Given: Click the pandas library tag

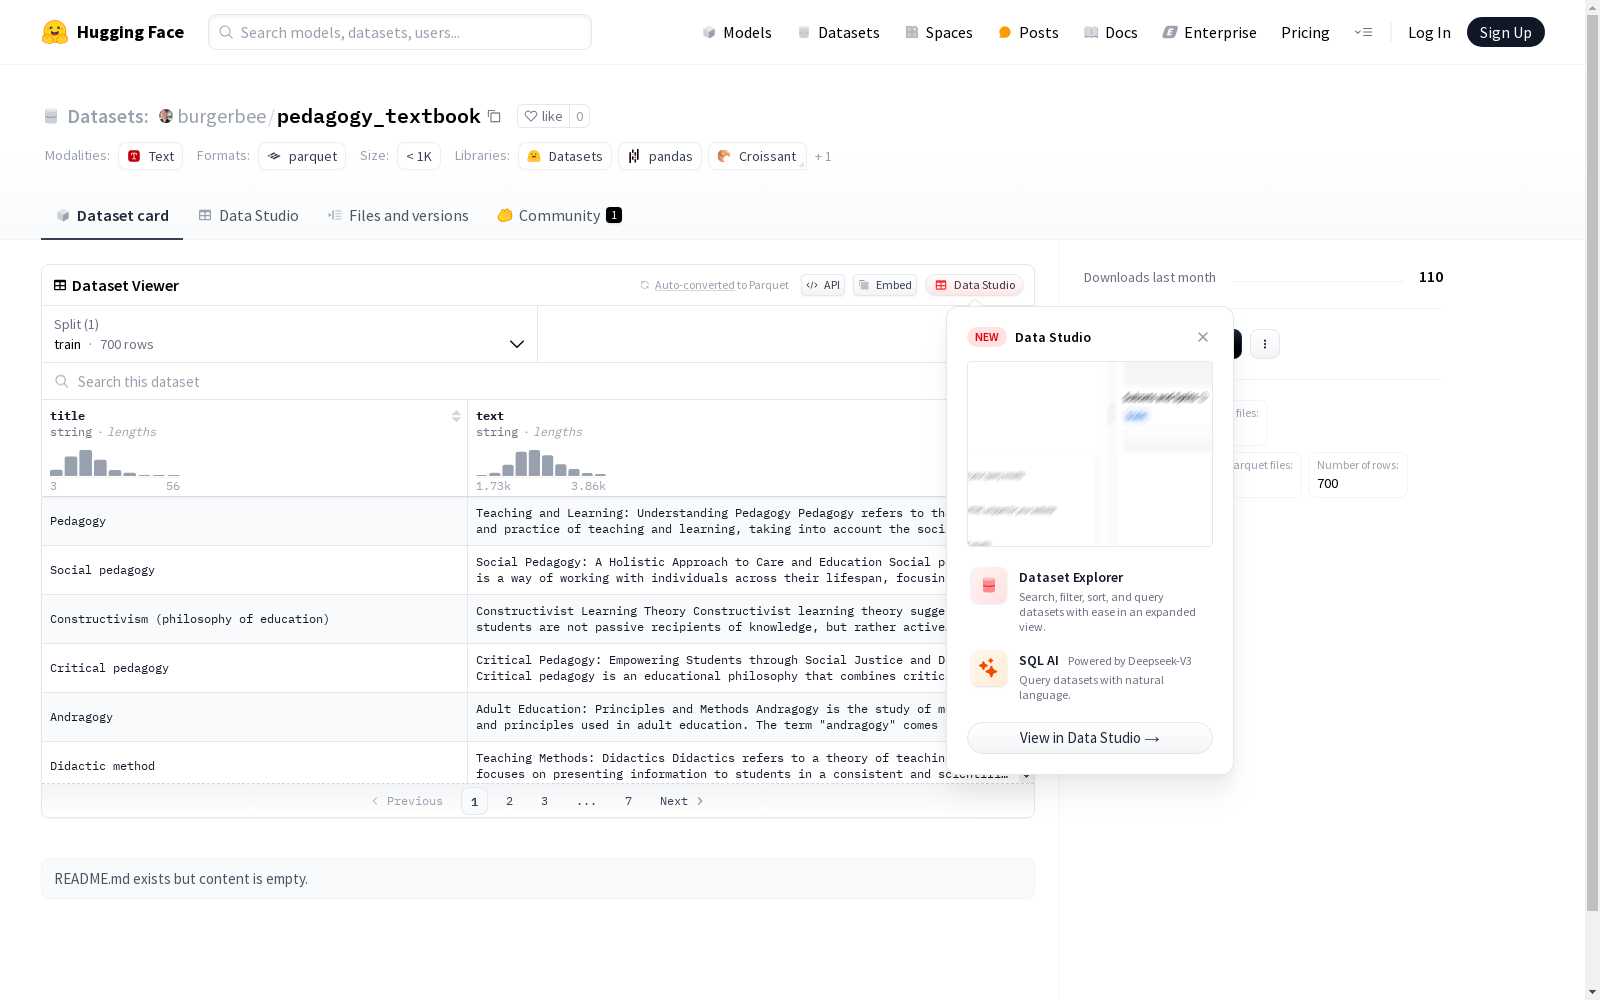Looking at the screenshot, I should 660,156.
